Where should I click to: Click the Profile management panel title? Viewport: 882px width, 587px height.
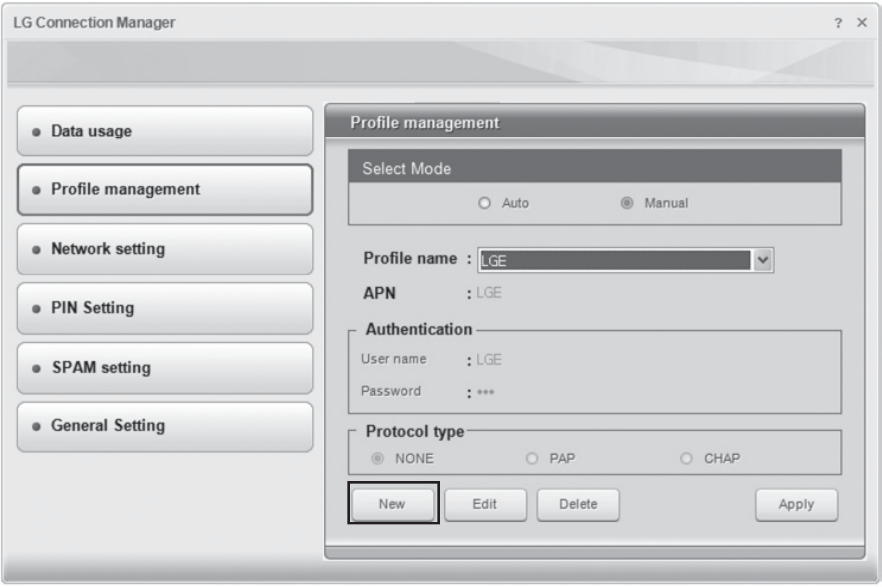click(425, 123)
